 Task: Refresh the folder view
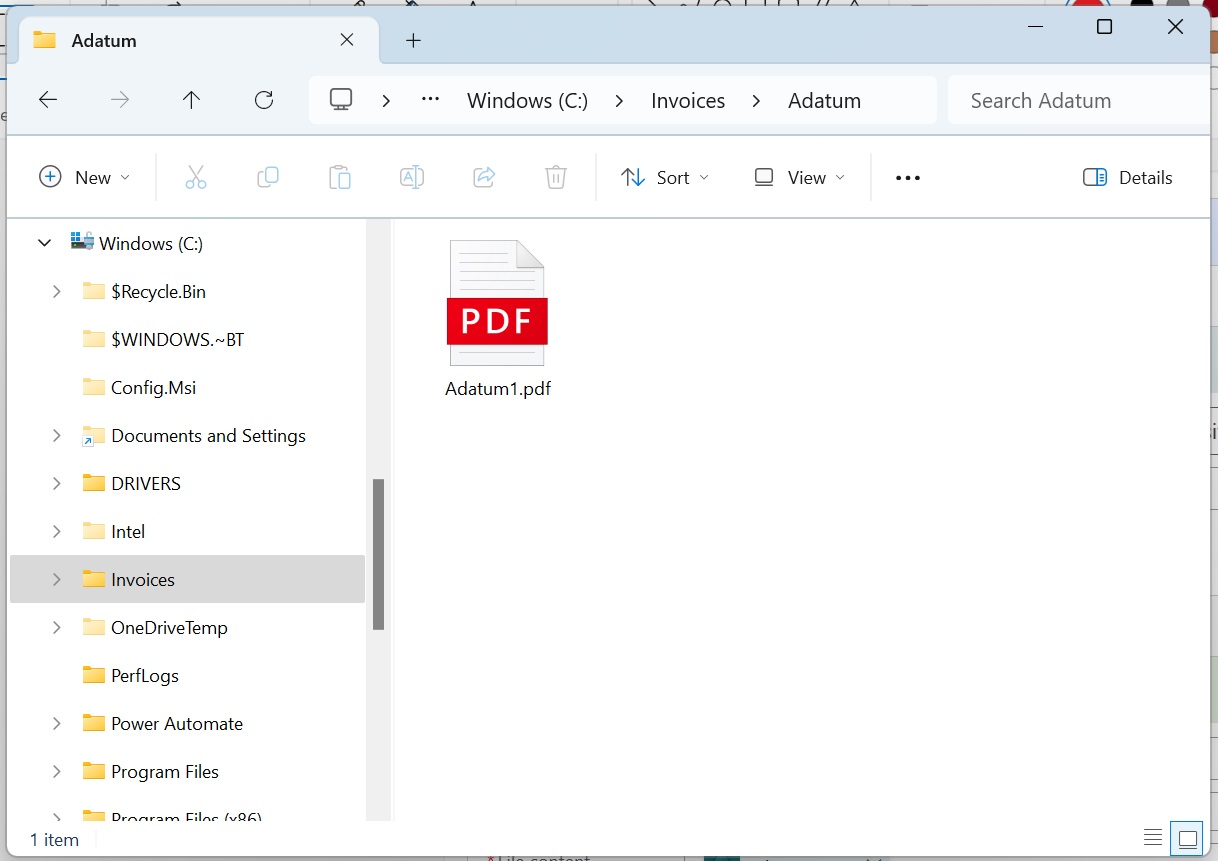click(x=263, y=99)
